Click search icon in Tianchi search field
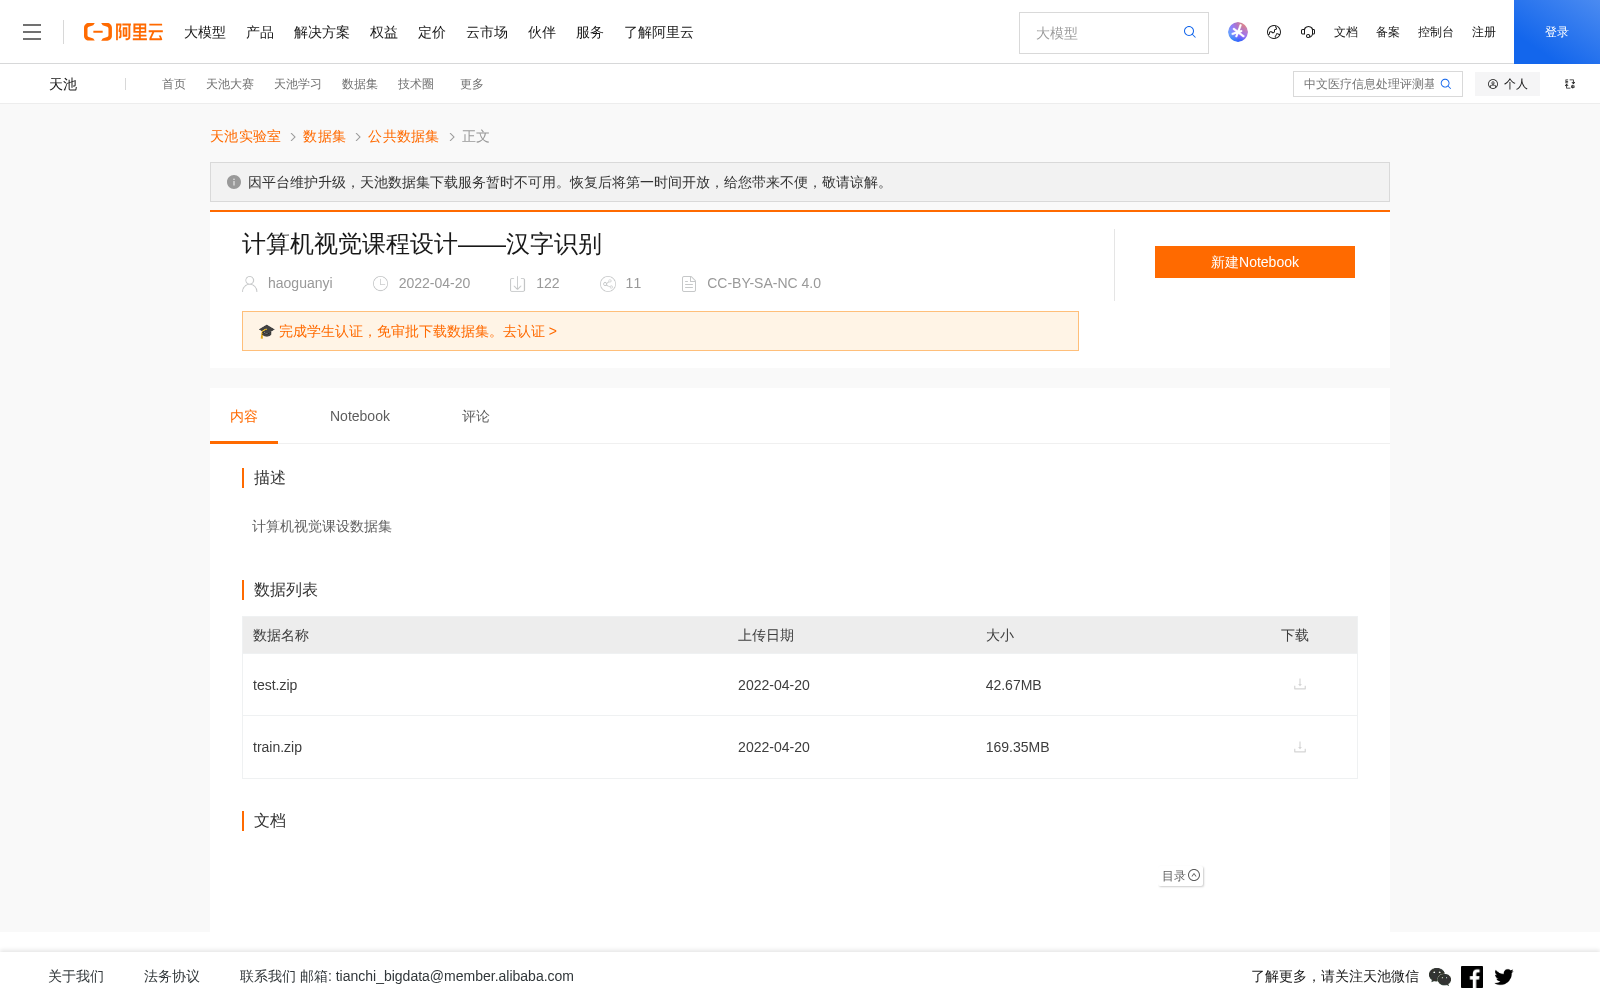This screenshot has height=1000, width=1600. point(1446,84)
